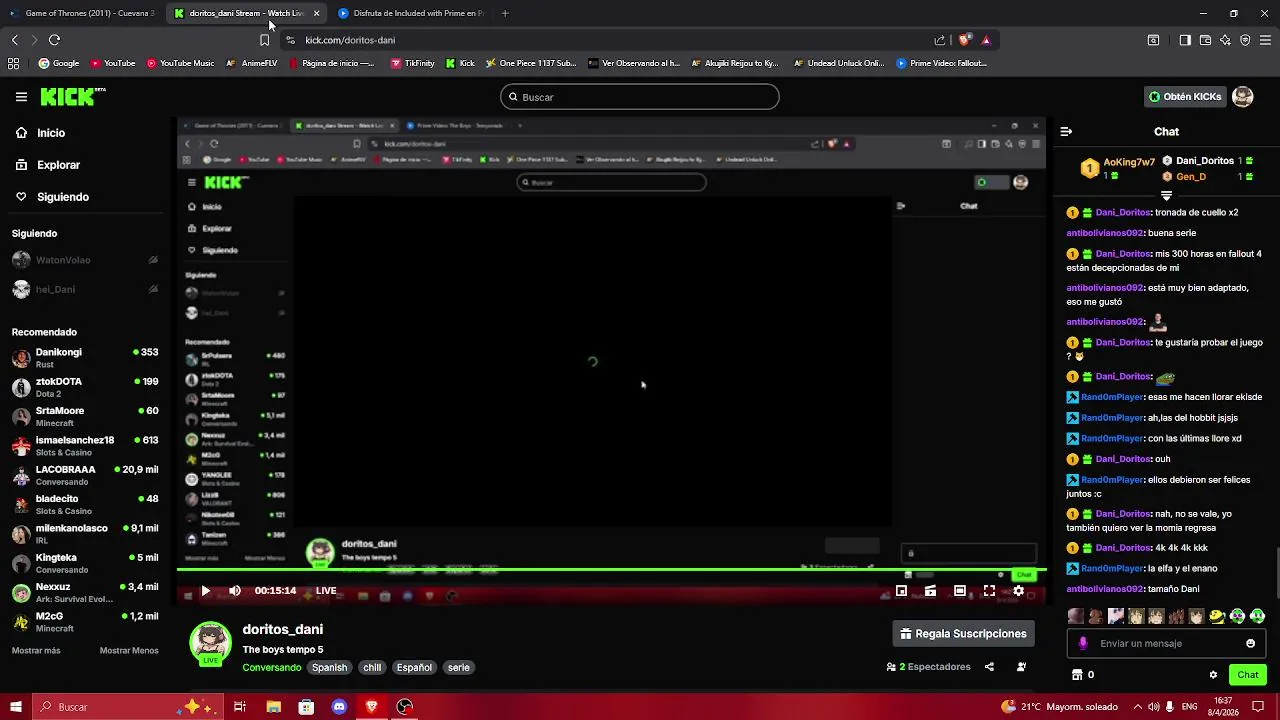
Task: Open the Kick hamburger menu
Action: click(21, 97)
